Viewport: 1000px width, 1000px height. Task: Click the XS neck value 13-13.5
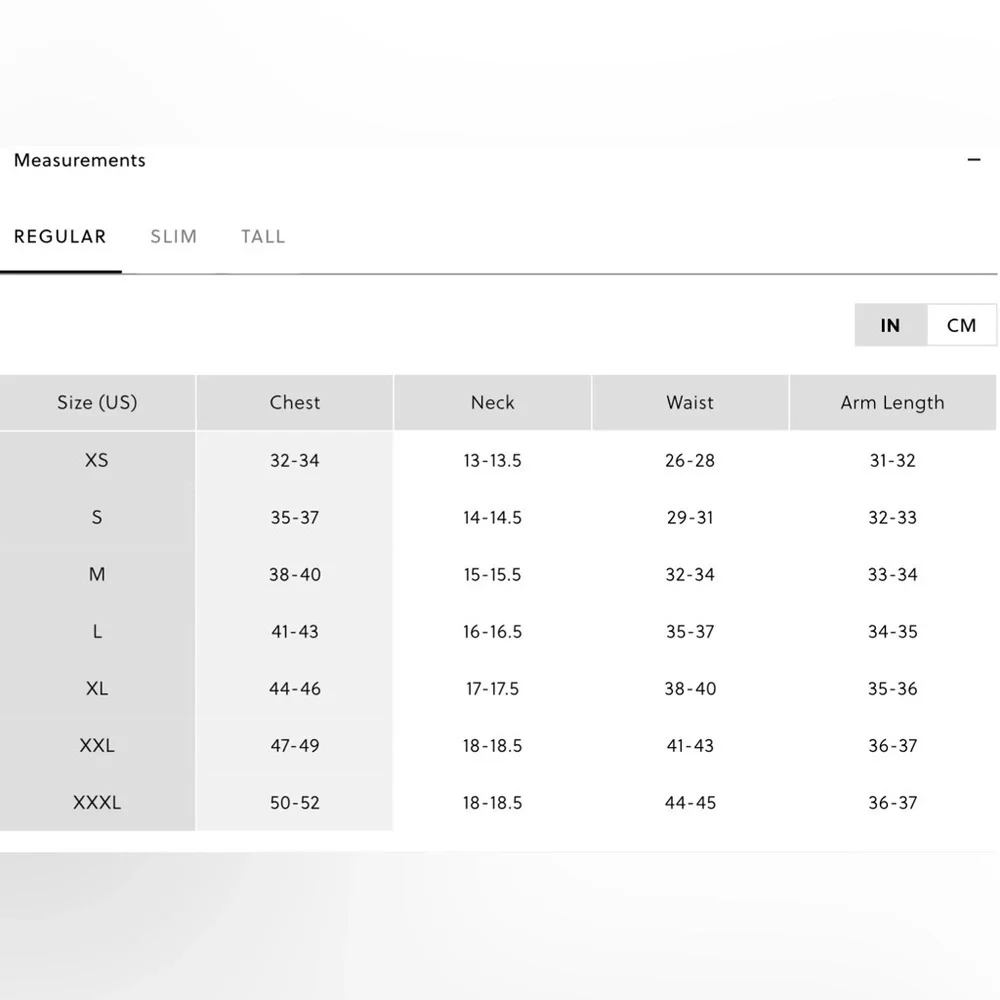point(492,460)
